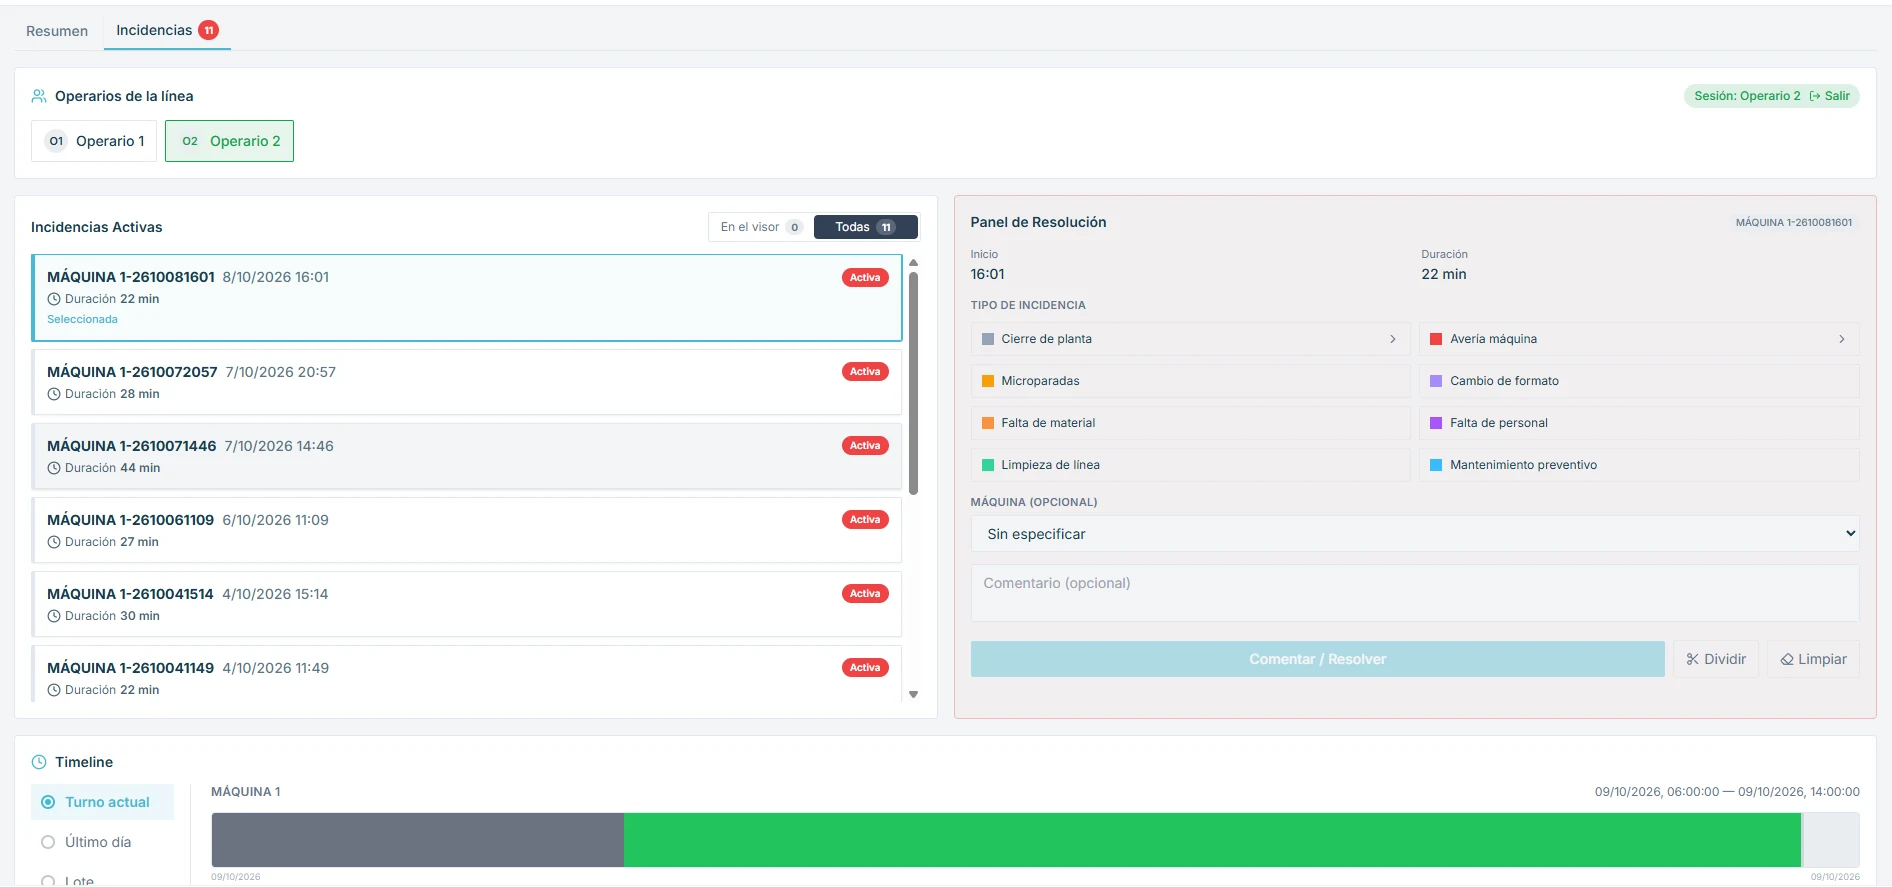Select incident MÁQUINA 1-2610071446

coord(467,456)
